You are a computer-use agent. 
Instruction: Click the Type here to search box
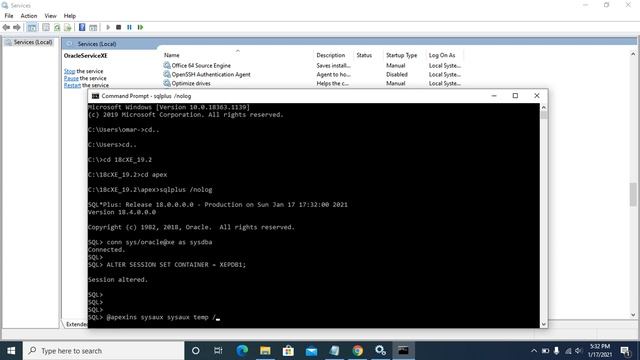(x=104, y=351)
